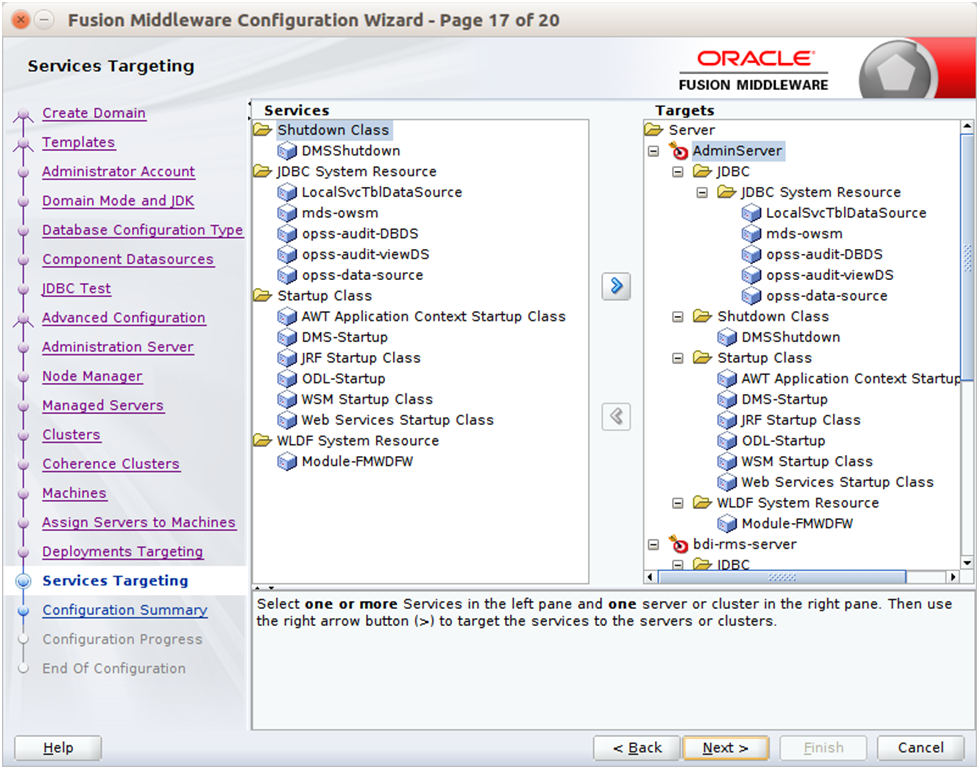The height and width of the screenshot is (769, 979).
Task: Collapse WLDF System Resource node in Targets
Action: 678,503
